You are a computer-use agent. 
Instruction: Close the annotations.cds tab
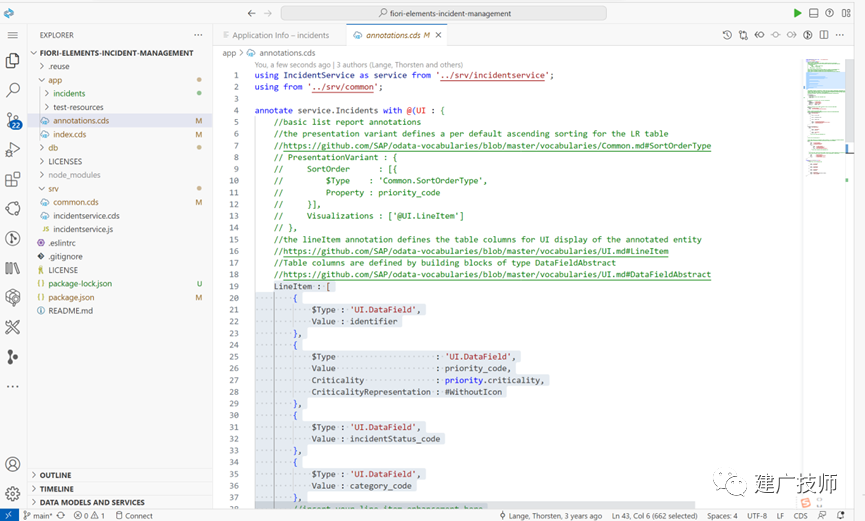point(439,35)
